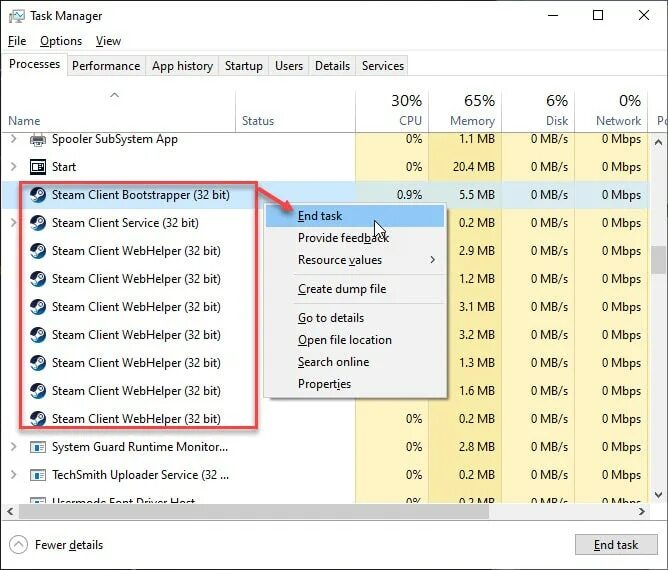Screen dimensions: 668x570
Task: Open the Options menu
Action: coord(61,41)
